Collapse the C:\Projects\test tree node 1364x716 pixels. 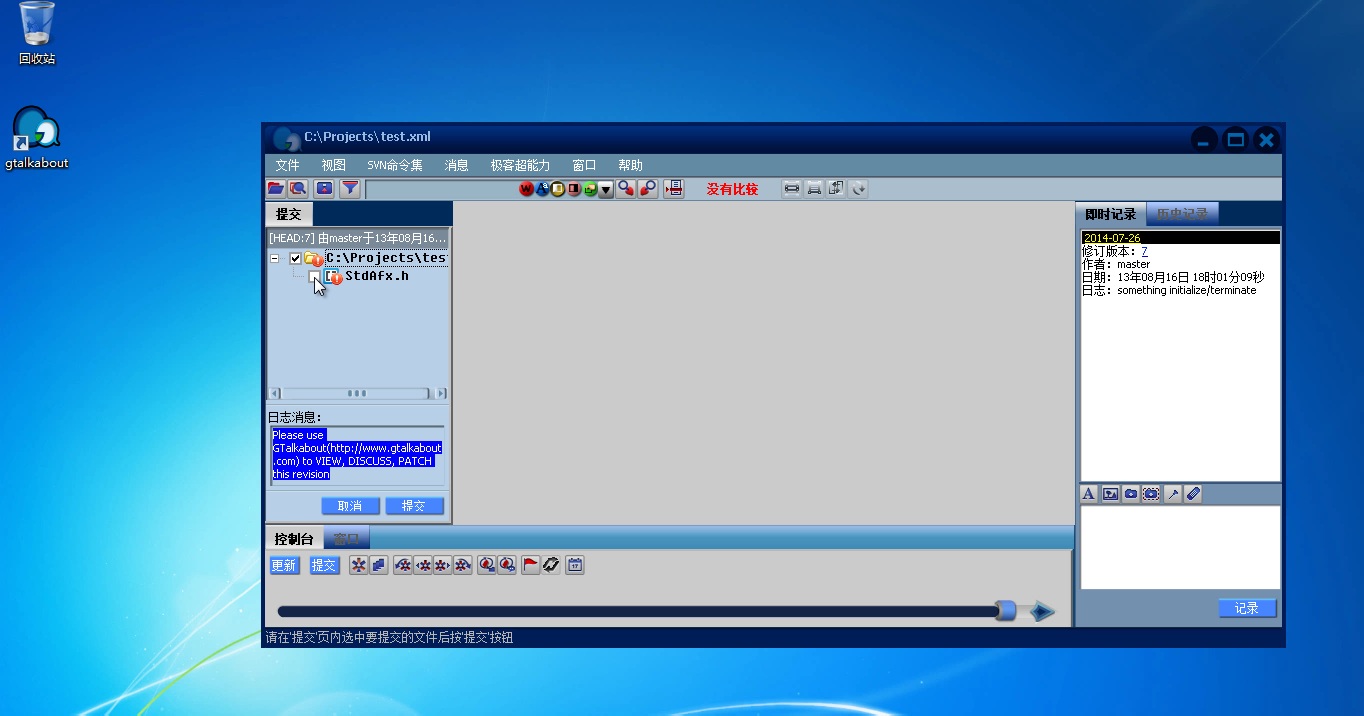pyautogui.click(x=275, y=258)
